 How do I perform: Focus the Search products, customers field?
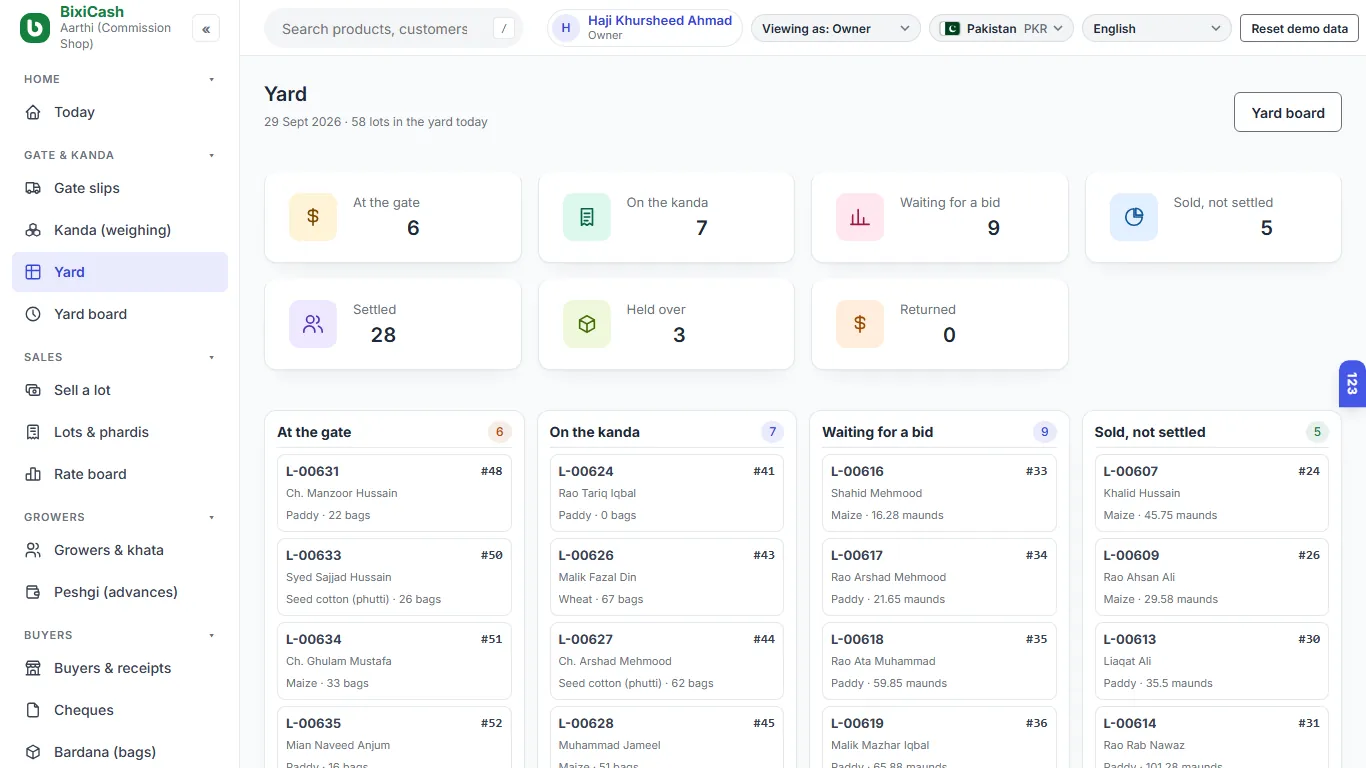pyautogui.click(x=393, y=29)
